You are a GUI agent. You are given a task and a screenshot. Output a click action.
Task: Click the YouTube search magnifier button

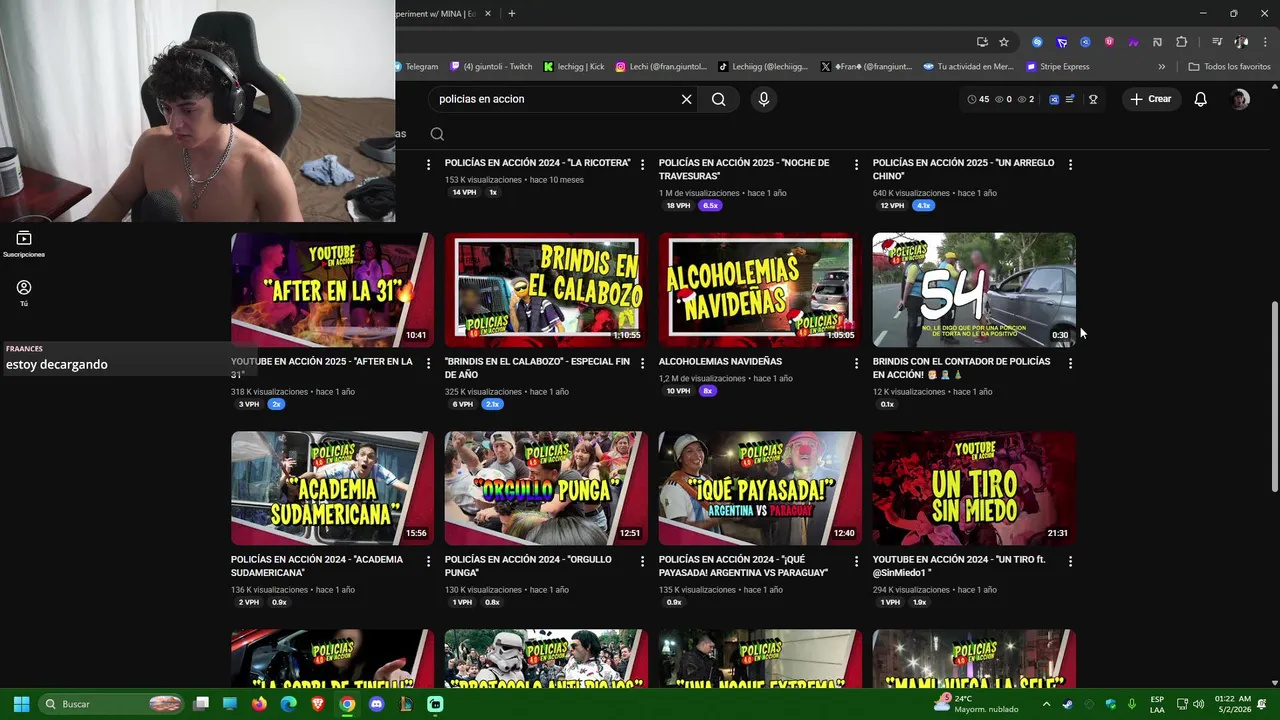718,99
